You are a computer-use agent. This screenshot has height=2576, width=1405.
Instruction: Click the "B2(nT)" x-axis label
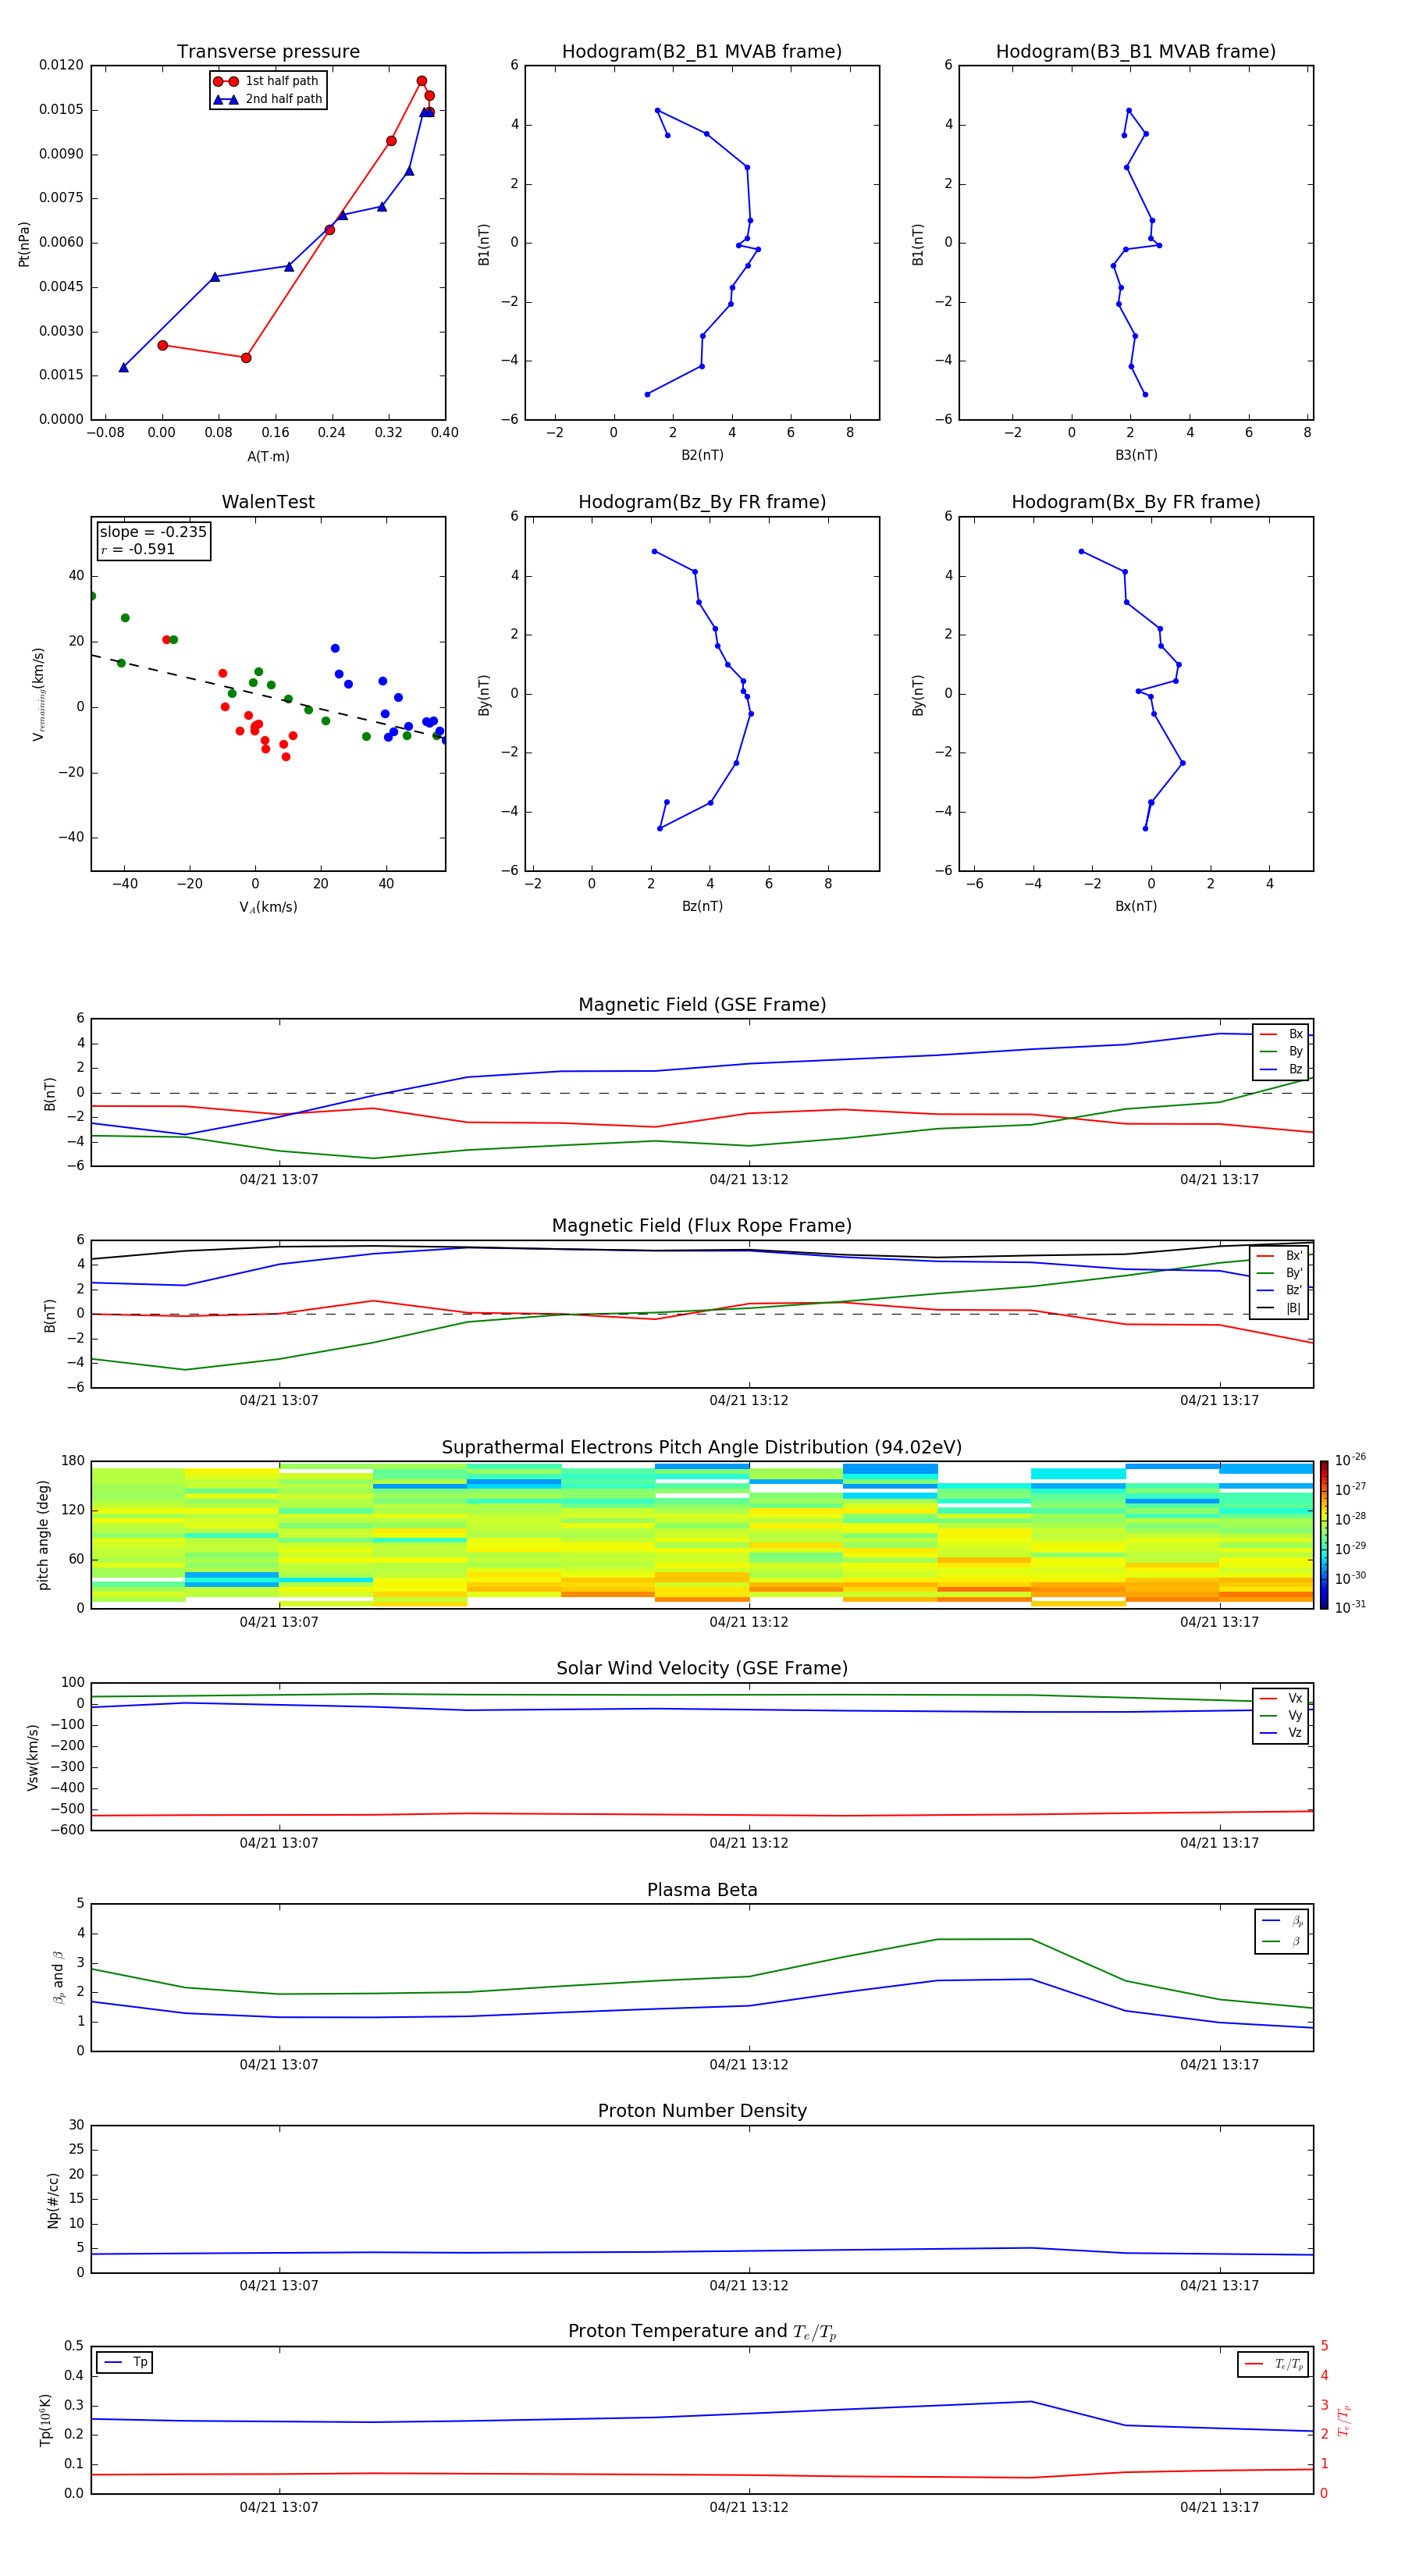[702, 455]
